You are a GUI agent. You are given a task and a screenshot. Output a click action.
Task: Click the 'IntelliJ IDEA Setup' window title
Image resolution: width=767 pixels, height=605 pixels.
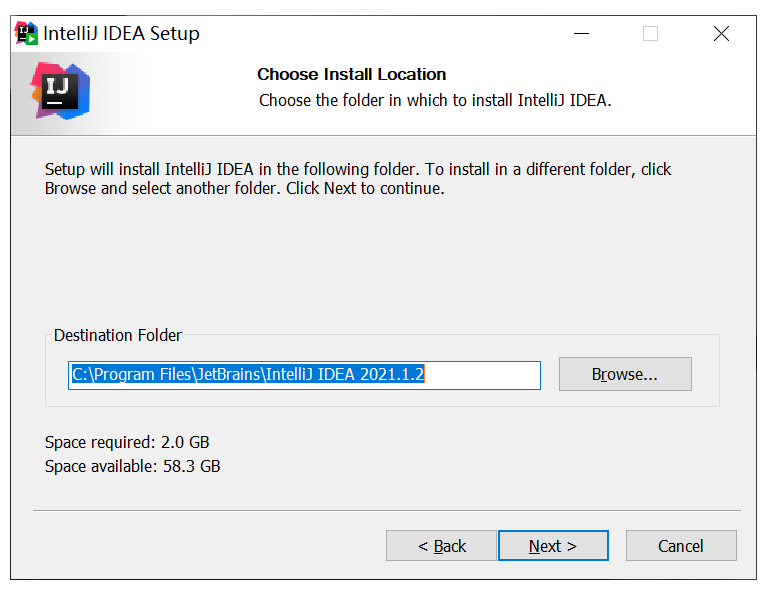[121, 34]
